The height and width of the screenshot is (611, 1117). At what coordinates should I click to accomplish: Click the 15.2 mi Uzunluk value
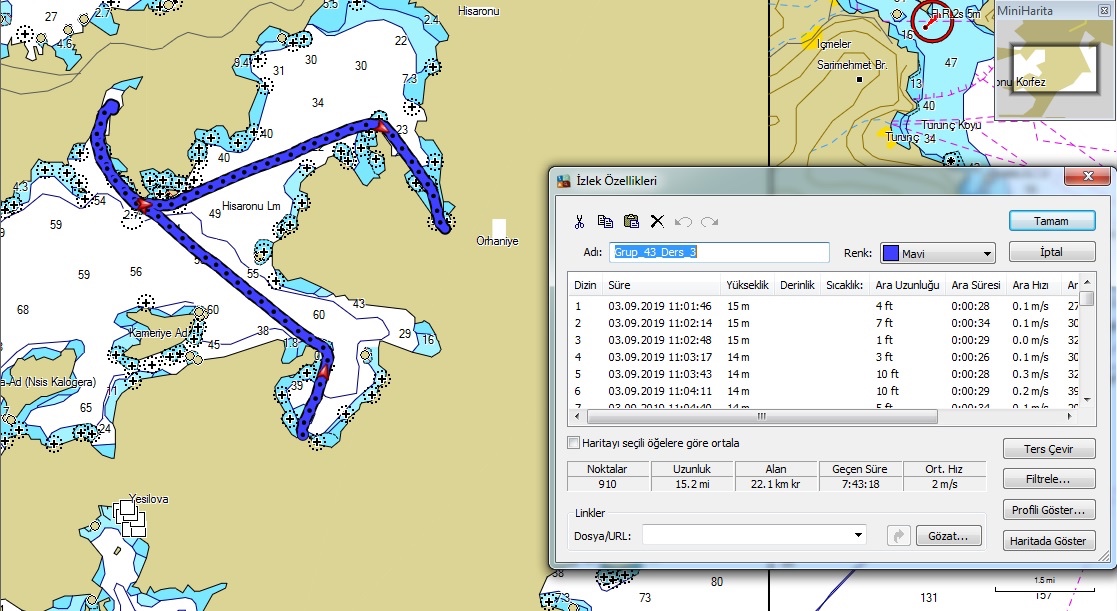click(x=692, y=484)
